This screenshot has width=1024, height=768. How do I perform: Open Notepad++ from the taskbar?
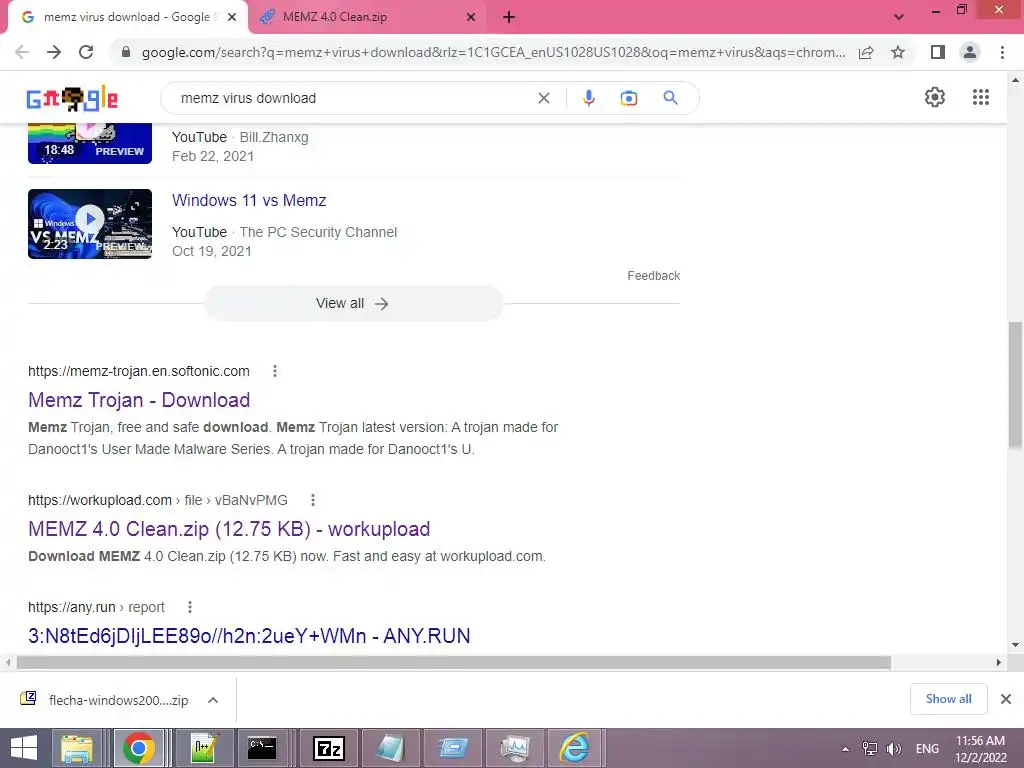click(x=204, y=748)
